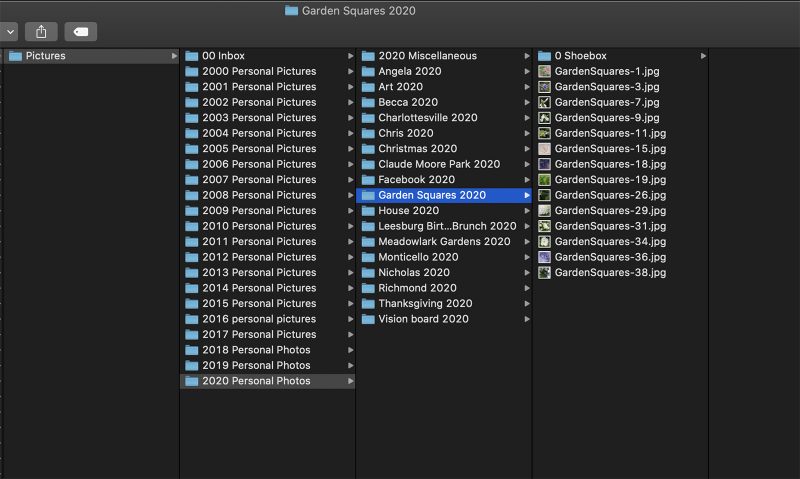Image resolution: width=800 pixels, height=479 pixels.
Task: Click the GardenSquares-7.jpg thumbnail icon
Action: pos(544,102)
